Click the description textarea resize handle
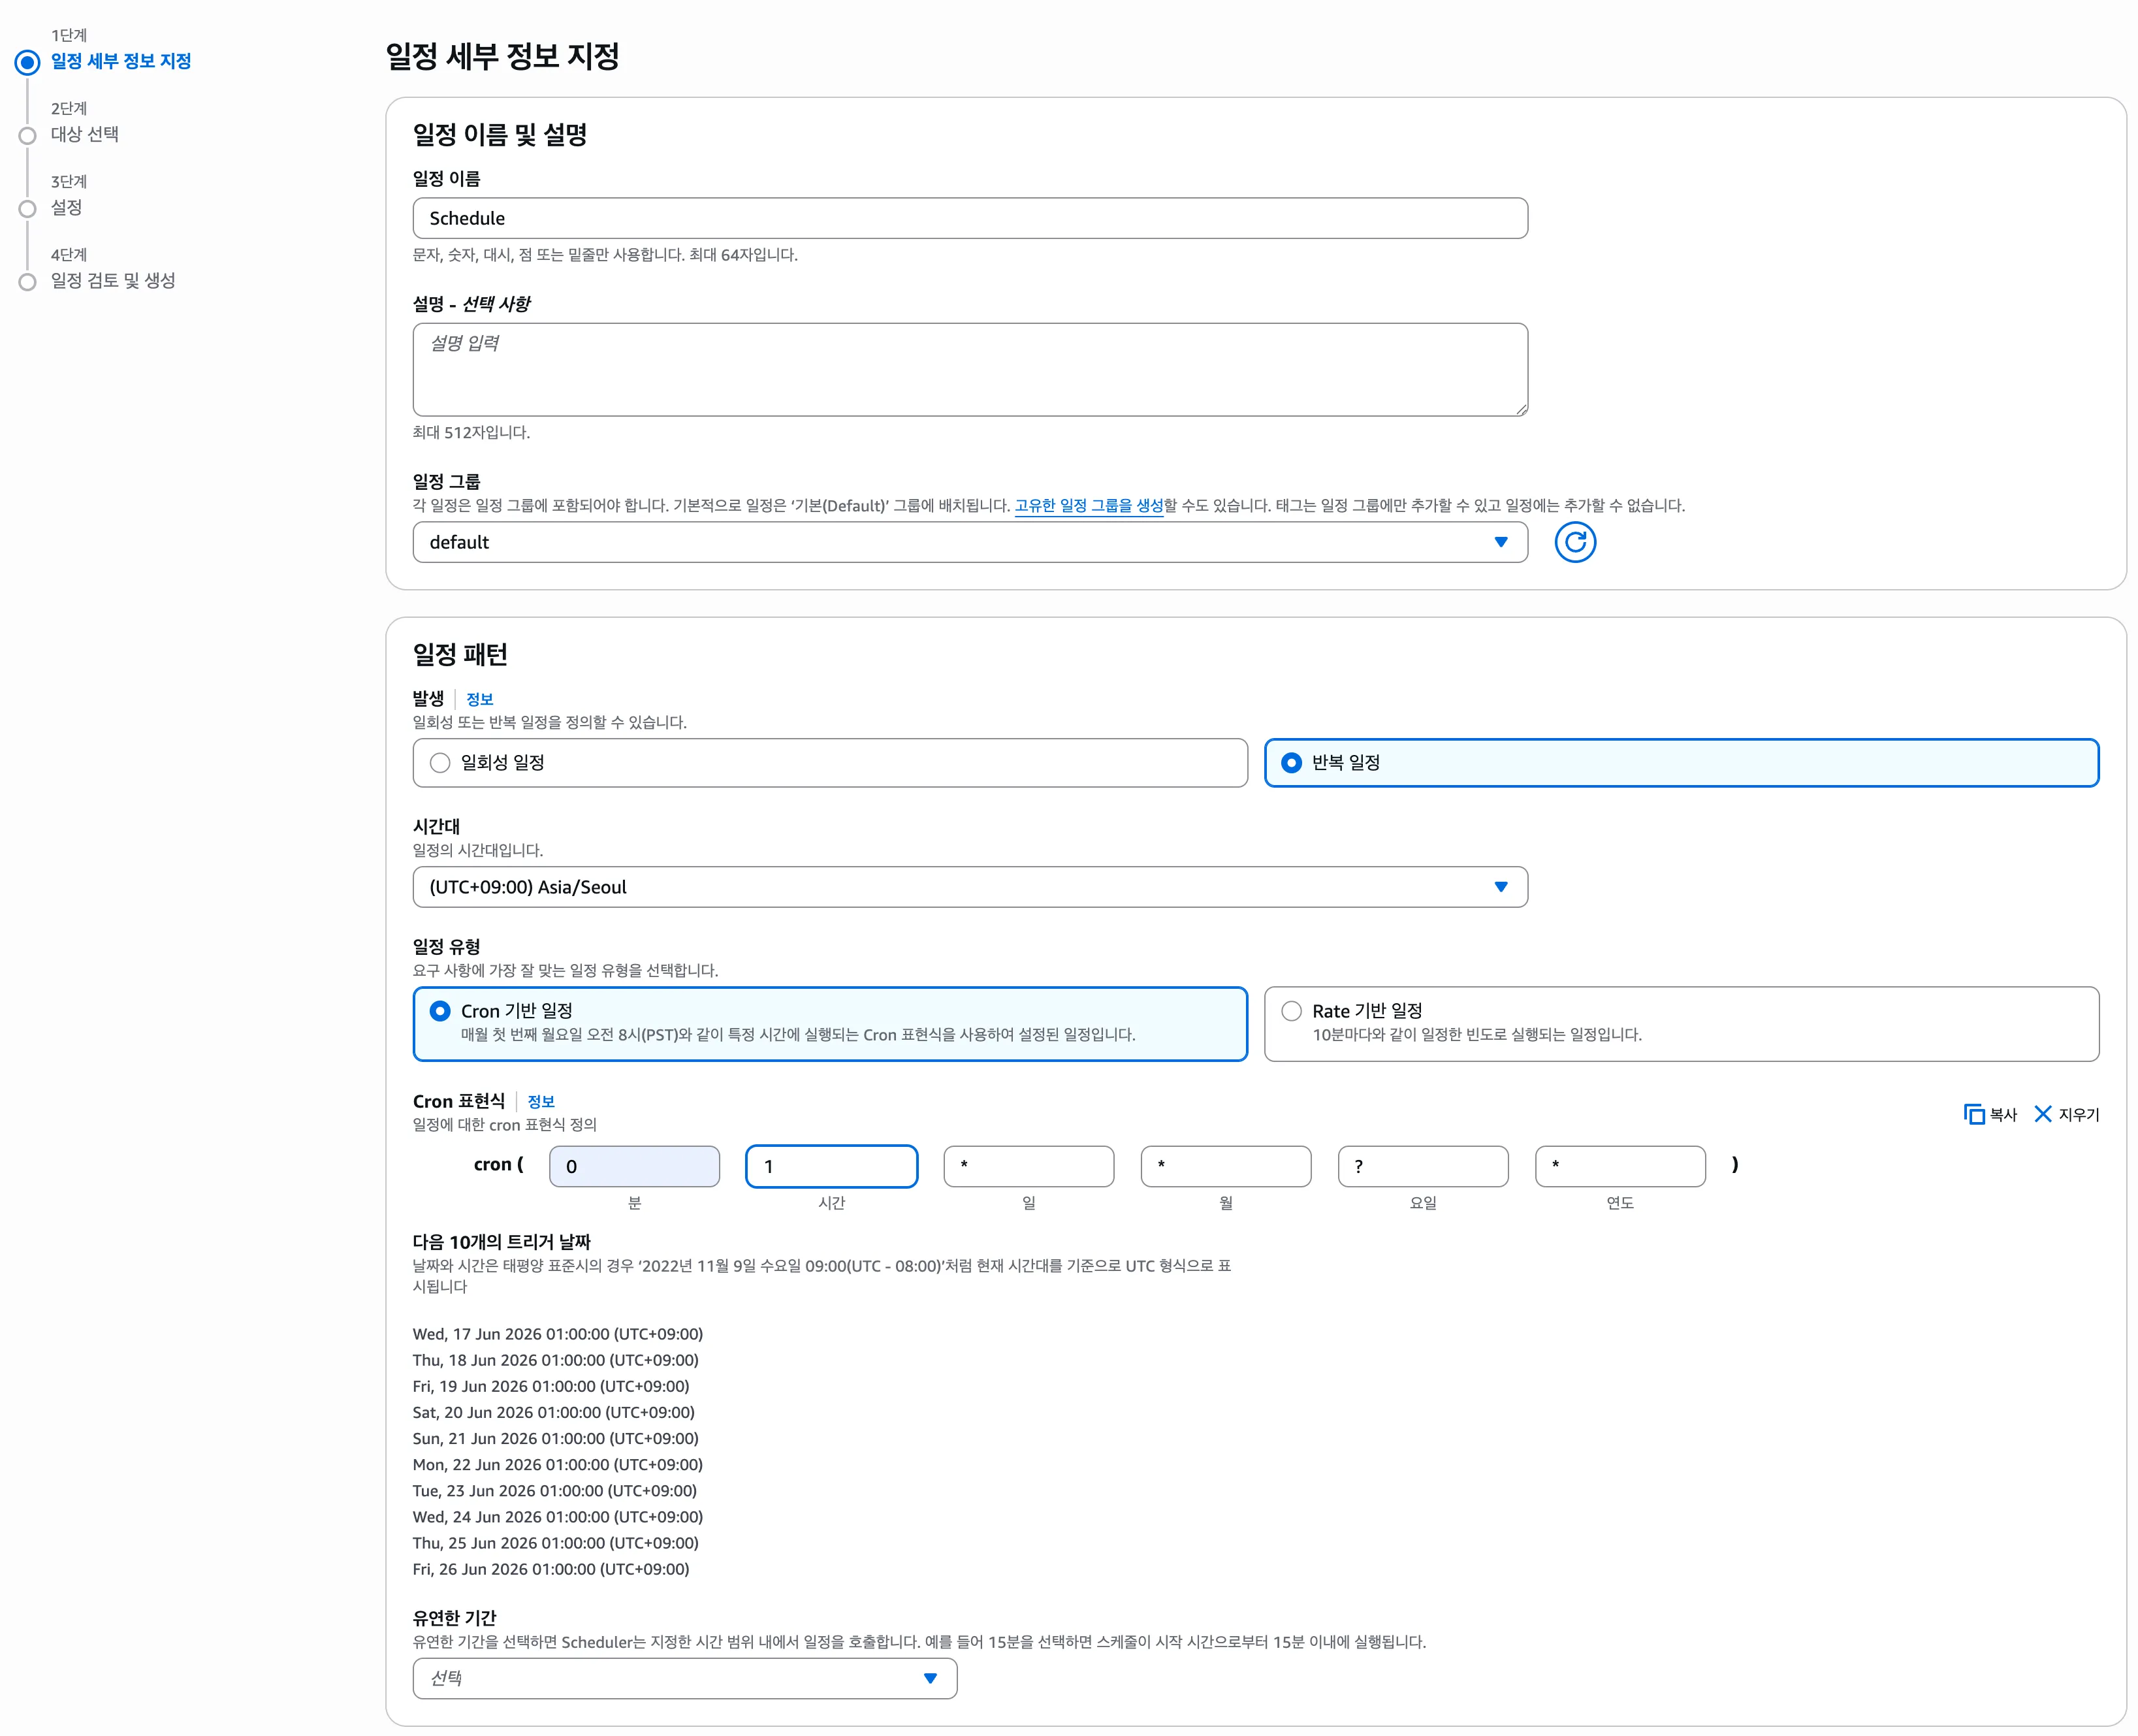The width and height of the screenshot is (2138, 1736). (x=1521, y=409)
